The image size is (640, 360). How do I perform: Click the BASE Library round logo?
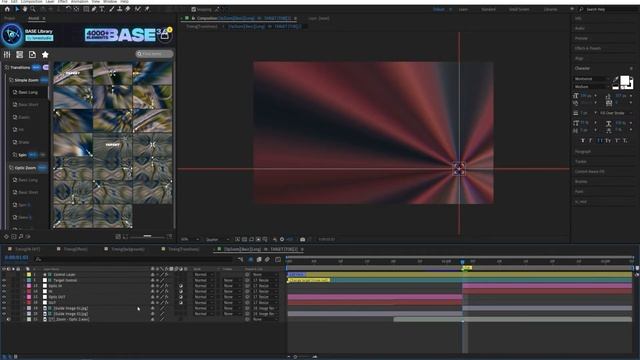(x=11, y=35)
